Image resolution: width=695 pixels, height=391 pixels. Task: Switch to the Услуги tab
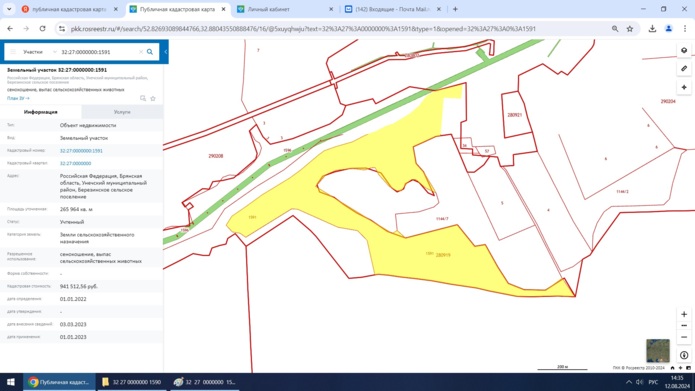(122, 112)
